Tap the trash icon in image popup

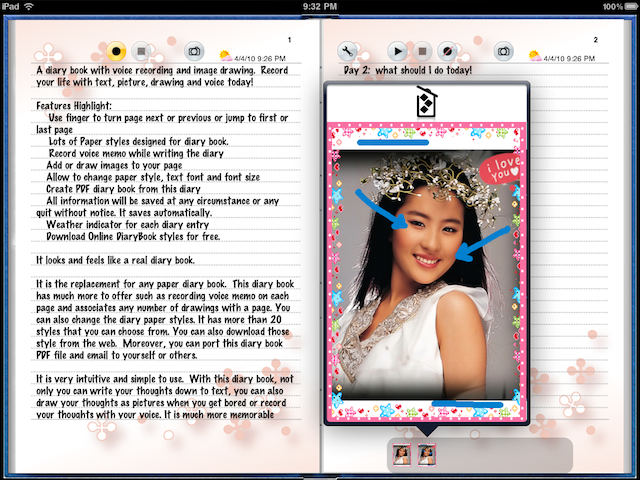click(426, 103)
